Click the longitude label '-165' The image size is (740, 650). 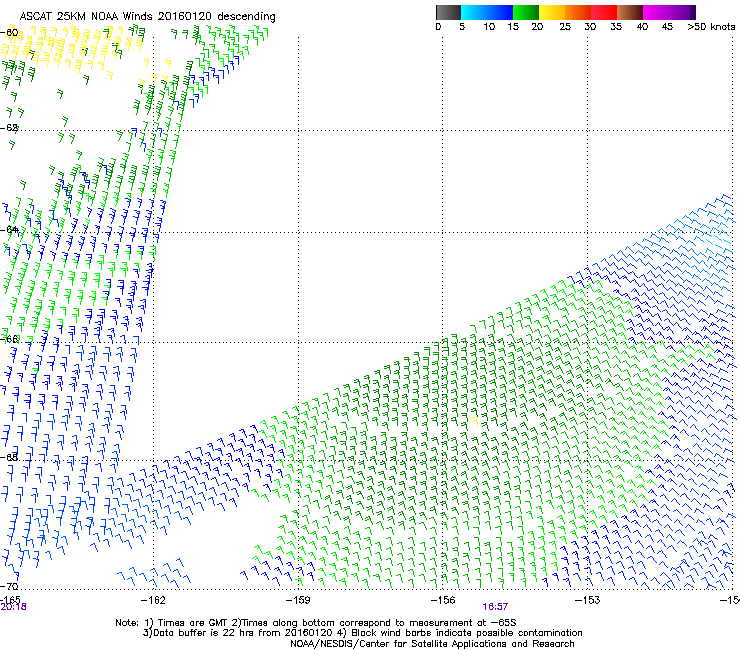tap(10, 600)
